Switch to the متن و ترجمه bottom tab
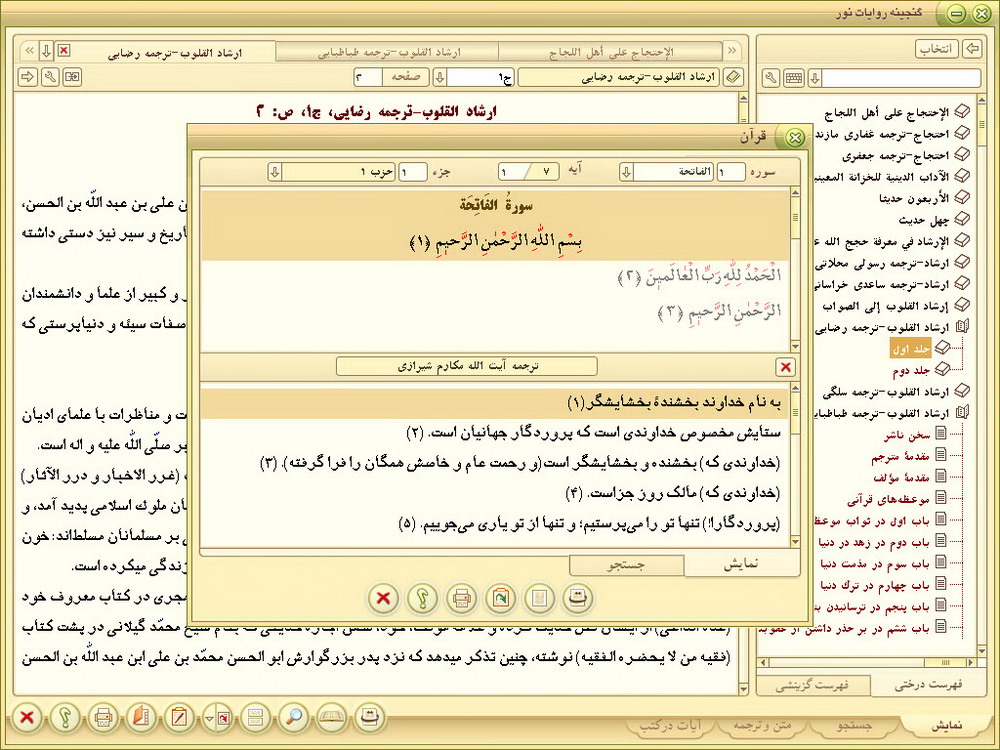The image size is (1000, 750). (762, 726)
